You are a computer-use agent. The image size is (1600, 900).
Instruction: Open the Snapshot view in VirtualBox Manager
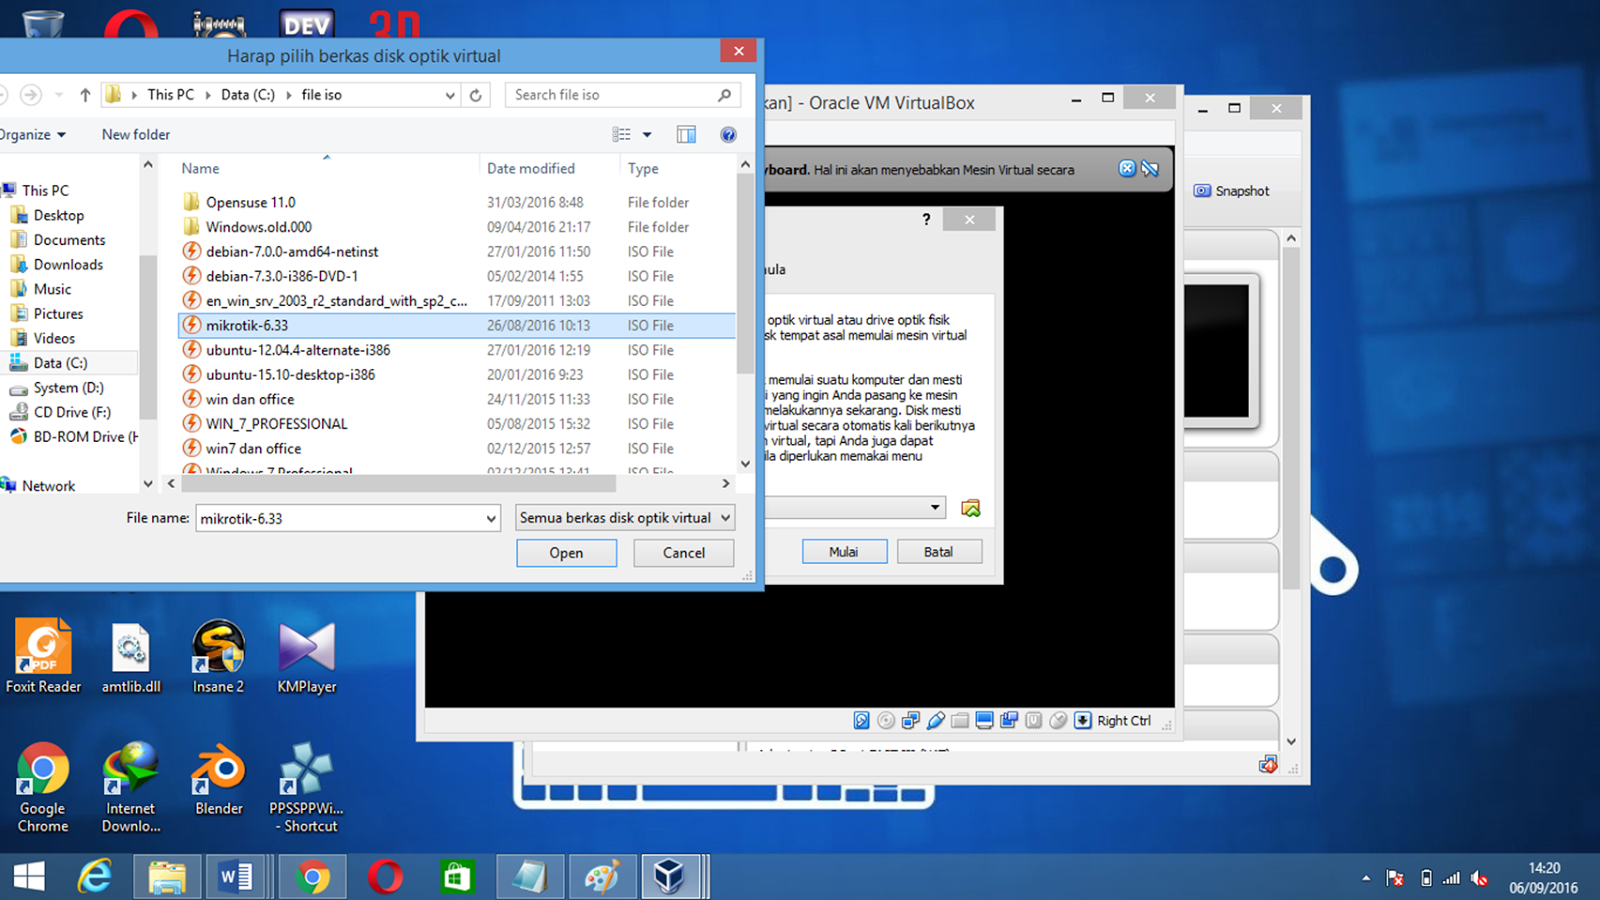click(x=1232, y=191)
